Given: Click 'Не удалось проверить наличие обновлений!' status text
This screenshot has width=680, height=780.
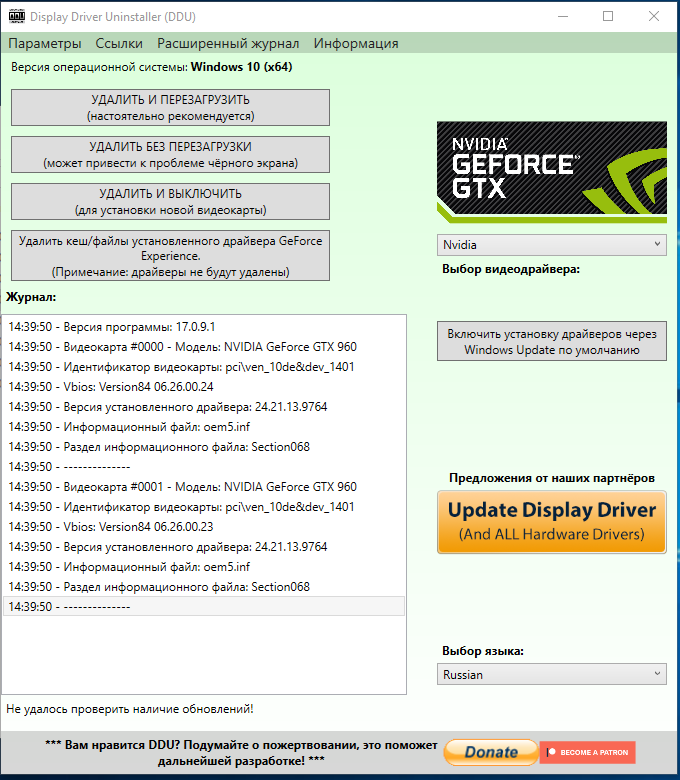Looking at the screenshot, I should pos(130,709).
